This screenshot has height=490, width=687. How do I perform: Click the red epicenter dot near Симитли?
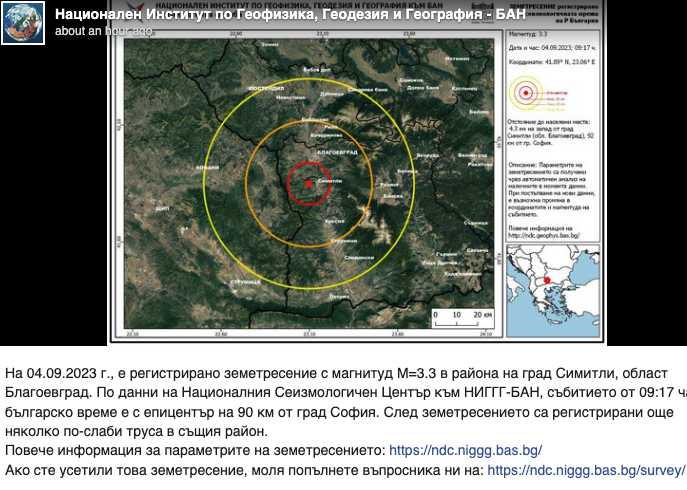pos(309,184)
